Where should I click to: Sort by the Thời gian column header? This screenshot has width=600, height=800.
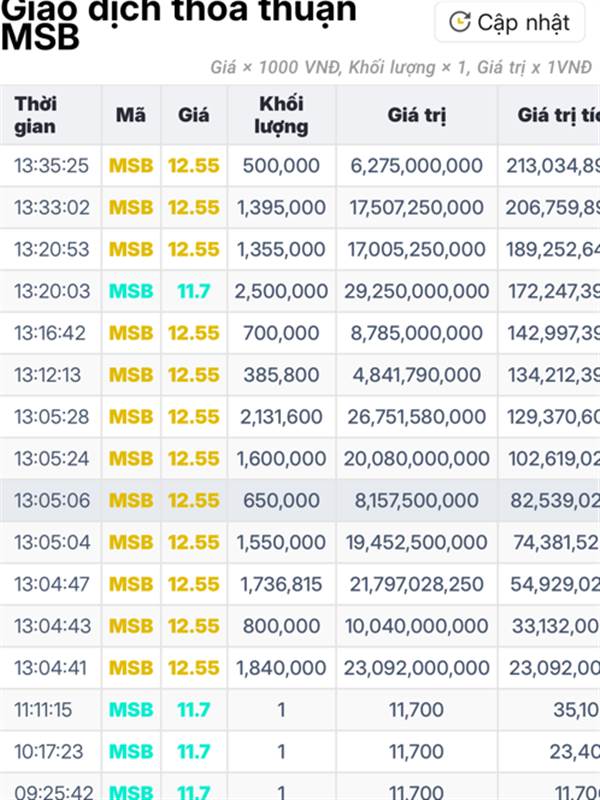pos(36,115)
